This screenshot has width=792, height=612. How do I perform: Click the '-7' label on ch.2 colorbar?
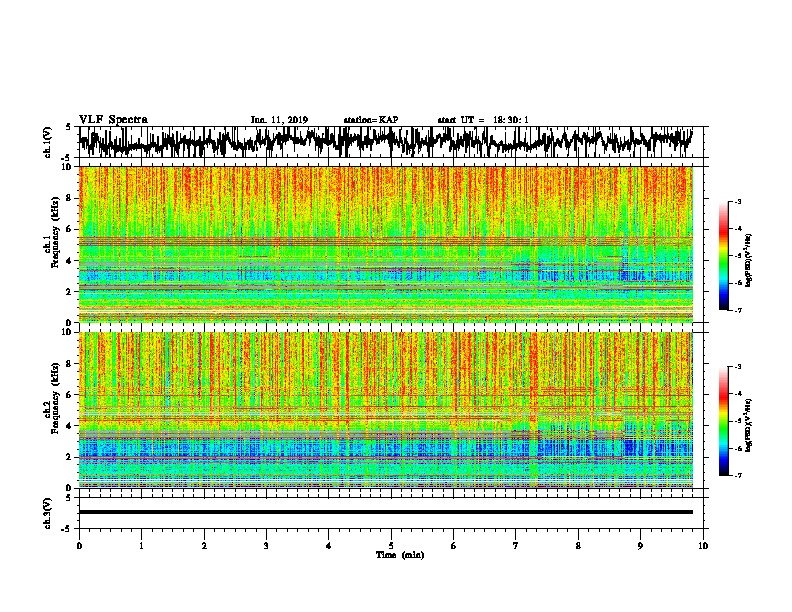[x=737, y=475]
